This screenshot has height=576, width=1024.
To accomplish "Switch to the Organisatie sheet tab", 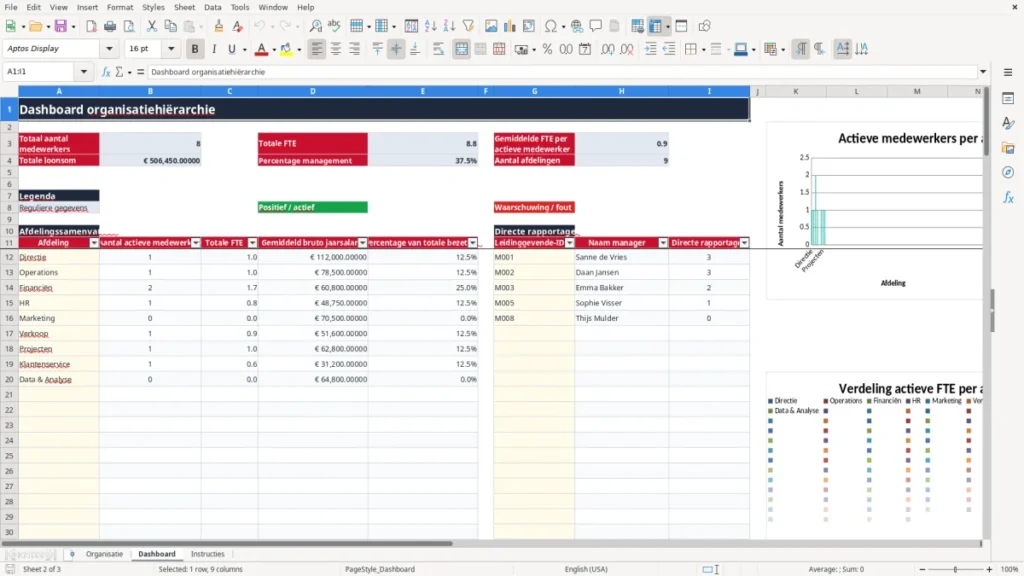I will point(104,554).
